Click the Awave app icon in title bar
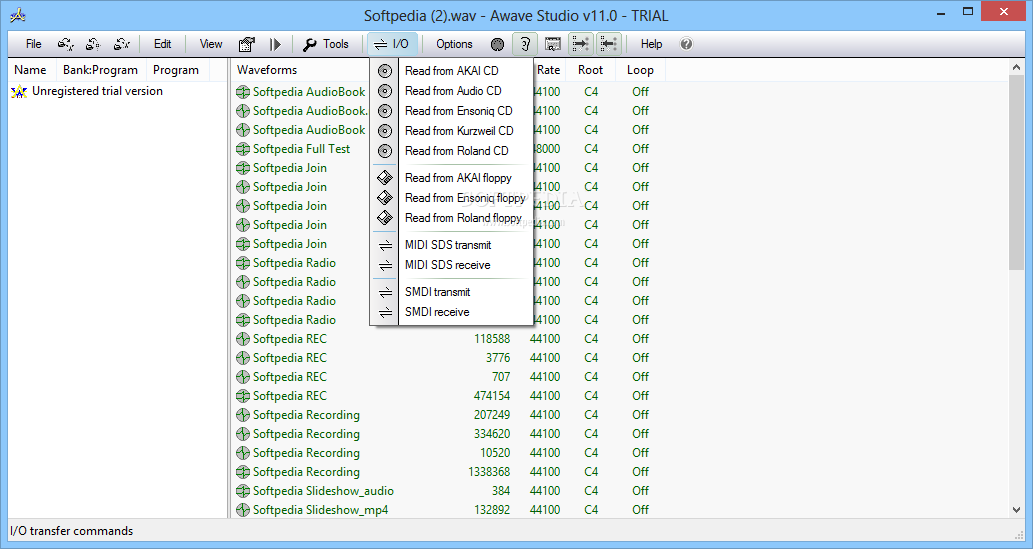Screen dimensions: 1033x549 click(x=18, y=14)
